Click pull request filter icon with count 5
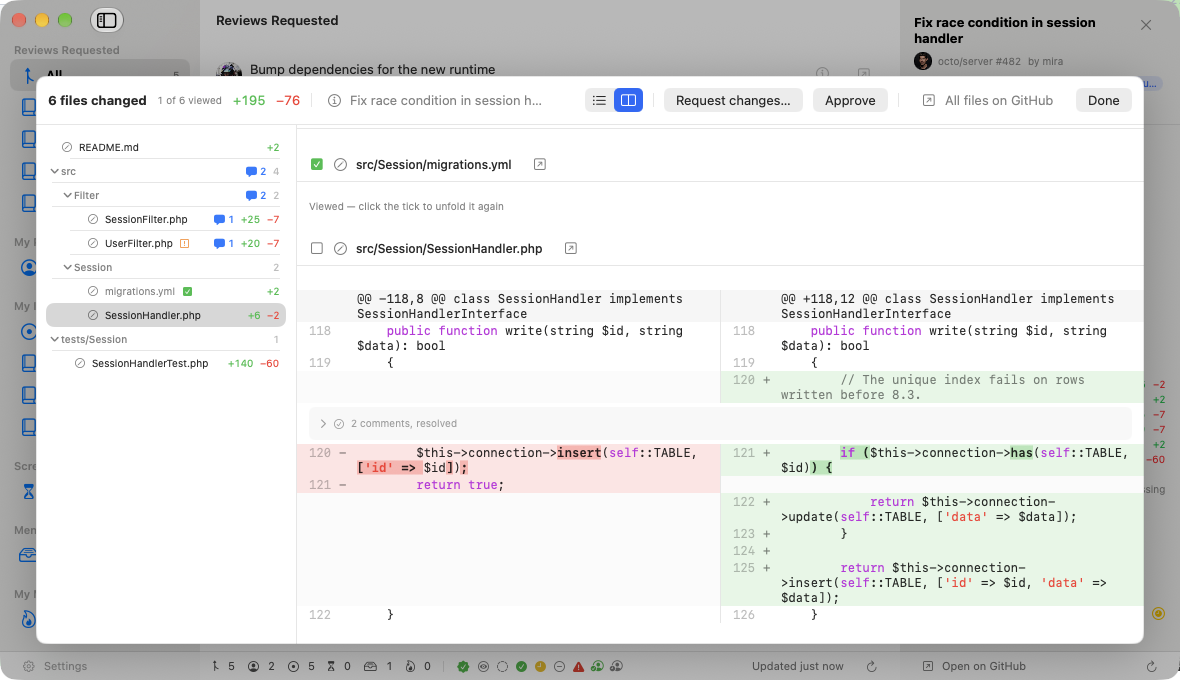Viewport: 1180px width, 680px height. coord(216,666)
